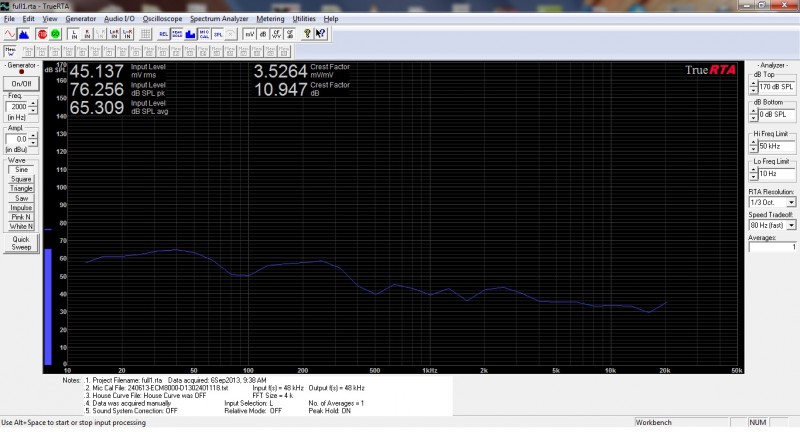Select Impulse waveform

(21, 208)
